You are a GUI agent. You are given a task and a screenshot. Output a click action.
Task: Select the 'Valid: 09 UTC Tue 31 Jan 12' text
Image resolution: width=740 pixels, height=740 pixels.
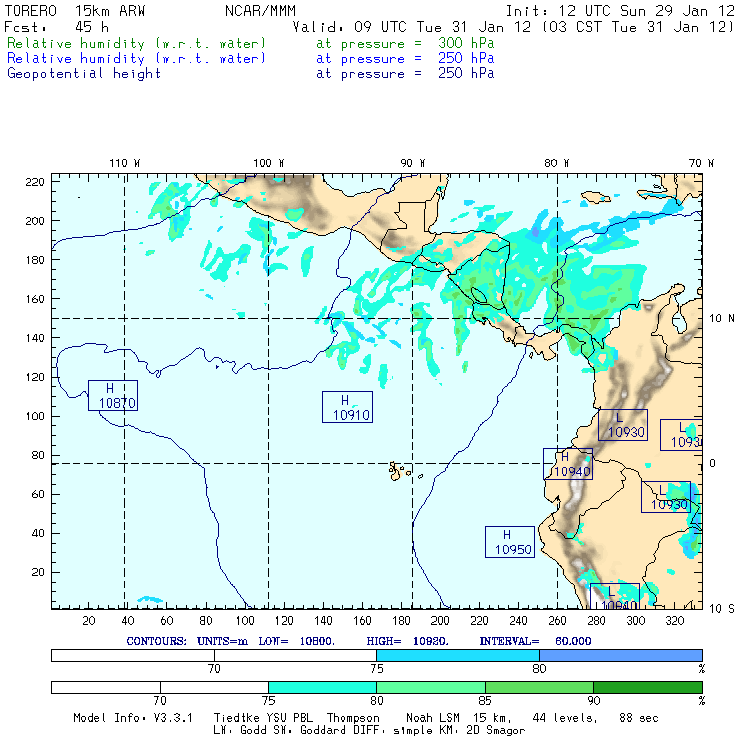tap(412, 27)
